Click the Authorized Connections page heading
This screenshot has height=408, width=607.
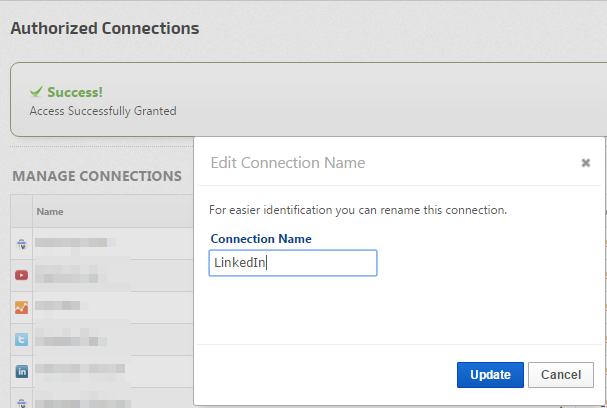[x=104, y=28]
